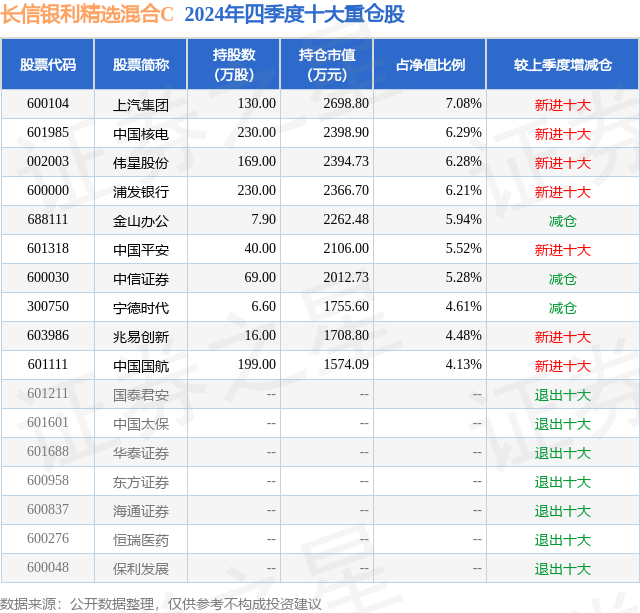Select 减仓 label in 中信证券 row
Screen dimensions: 640x613
point(562,279)
